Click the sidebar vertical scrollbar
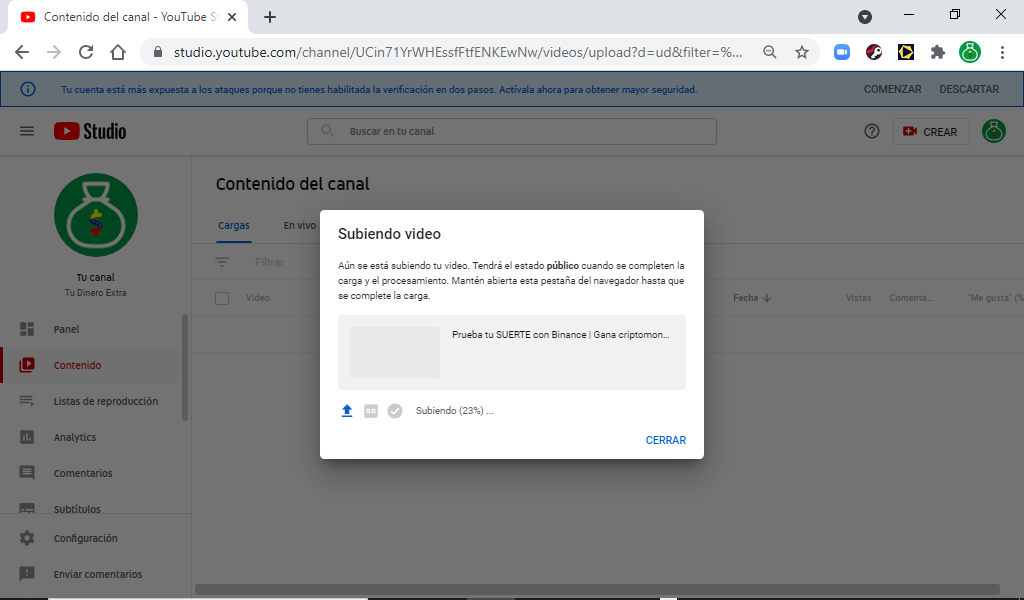Screen dimensions: 1024x600 coord(185,368)
